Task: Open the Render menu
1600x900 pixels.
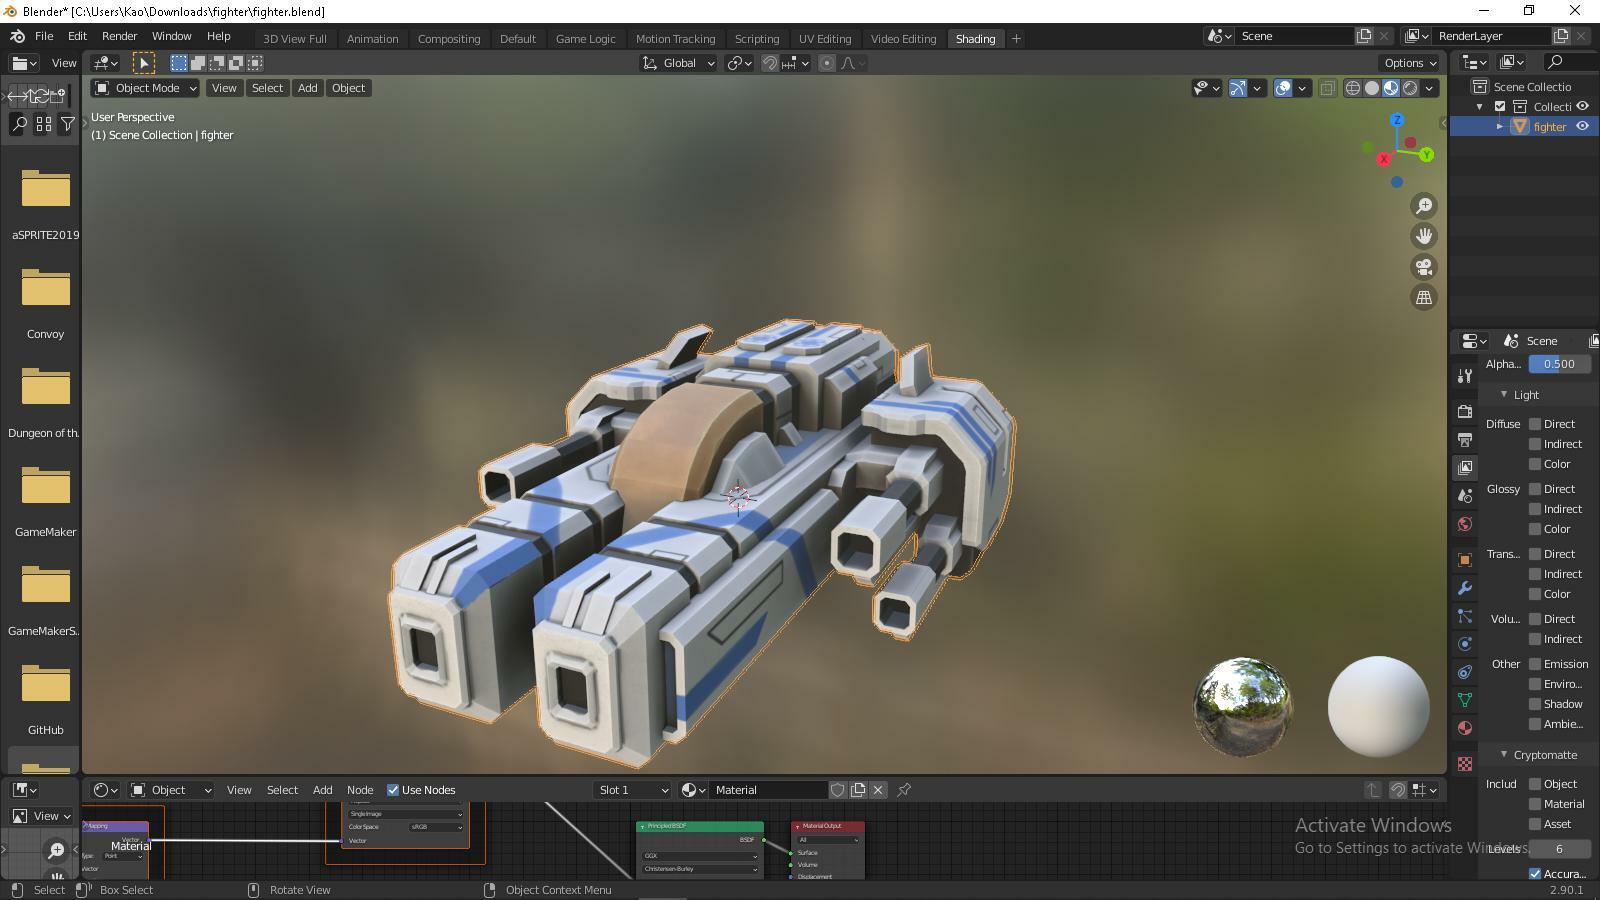Action: 119,36
